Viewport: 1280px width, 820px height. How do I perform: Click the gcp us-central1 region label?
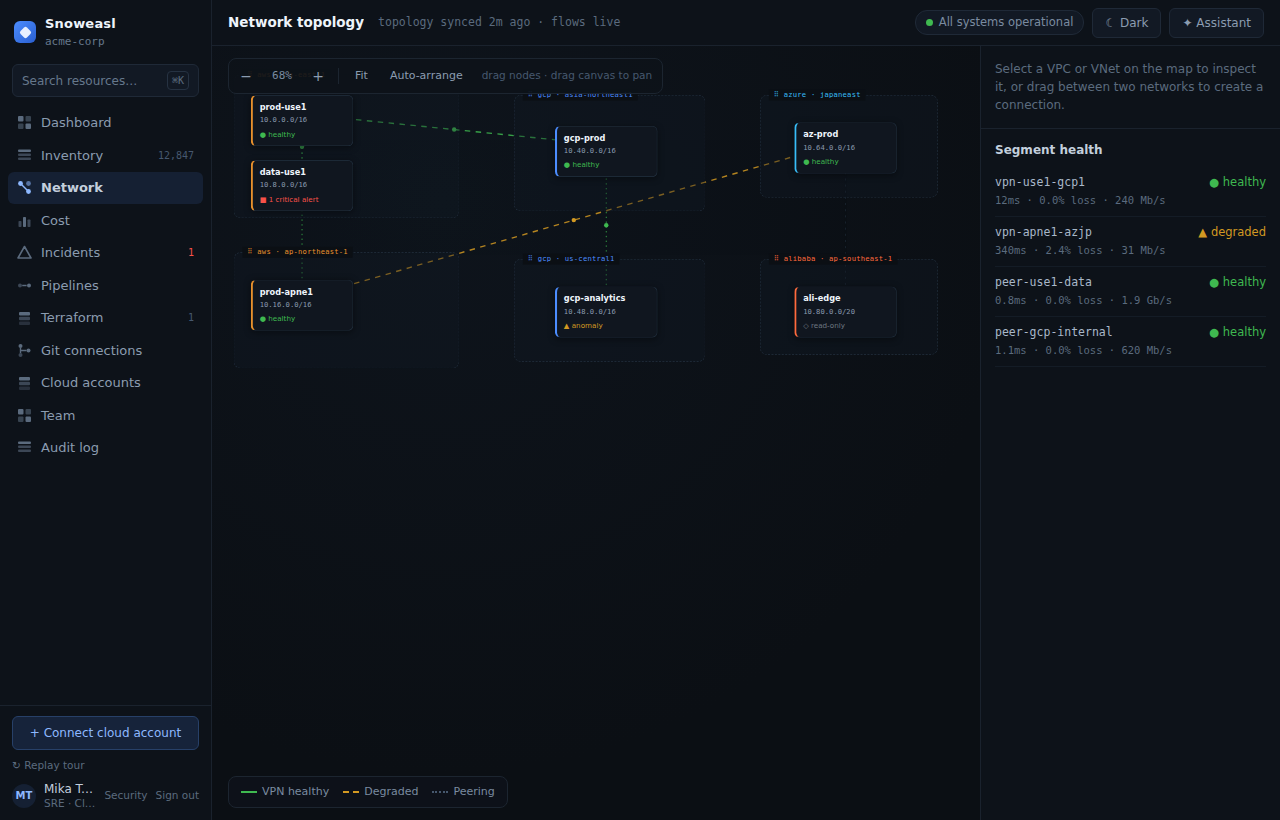pyautogui.click(x=571, y=259)
